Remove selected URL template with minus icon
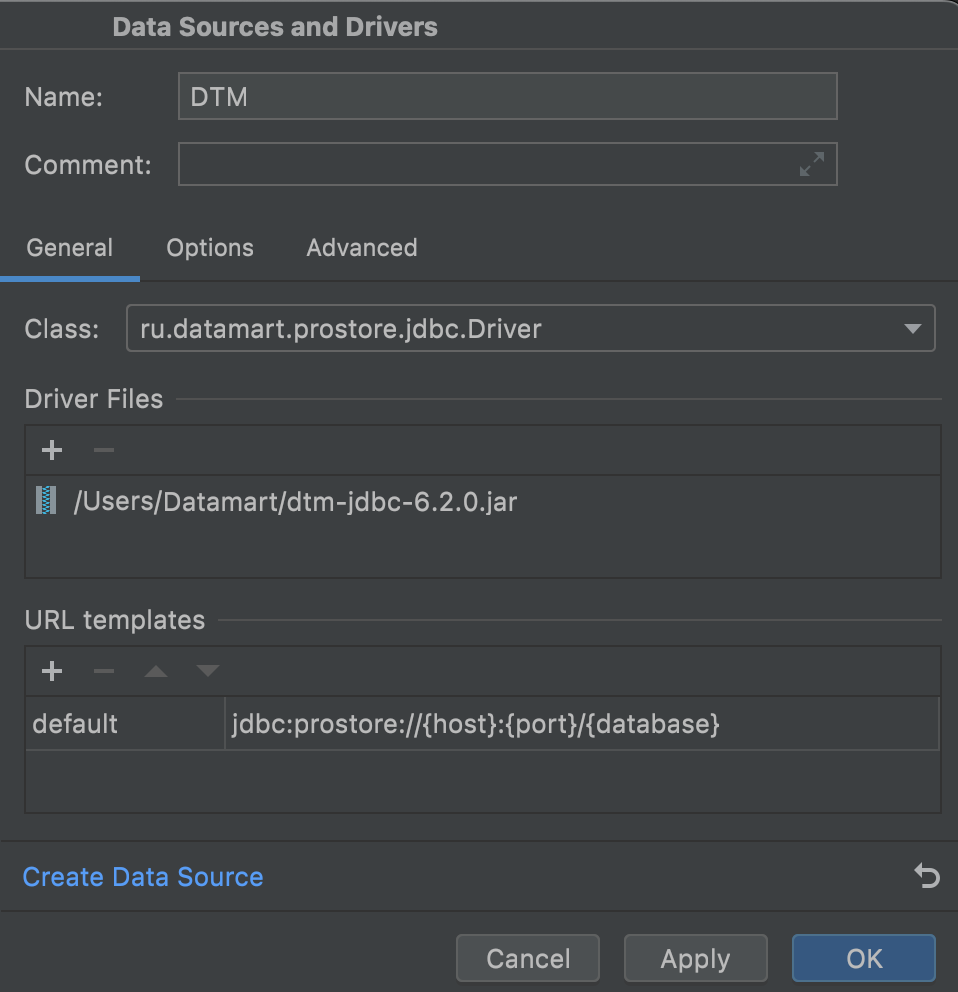The width and height of the screenshot is (958, 992). (x=104, y=671)
